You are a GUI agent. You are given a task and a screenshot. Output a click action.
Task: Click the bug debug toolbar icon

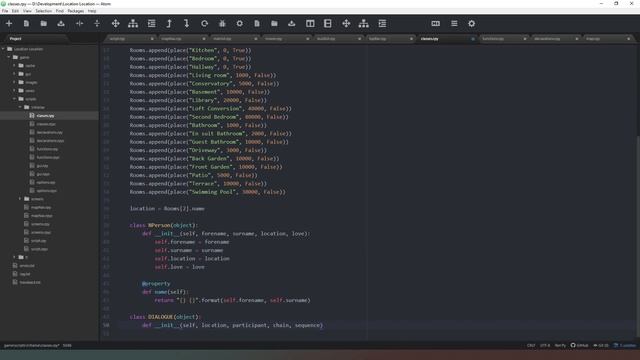pos(222,24)
